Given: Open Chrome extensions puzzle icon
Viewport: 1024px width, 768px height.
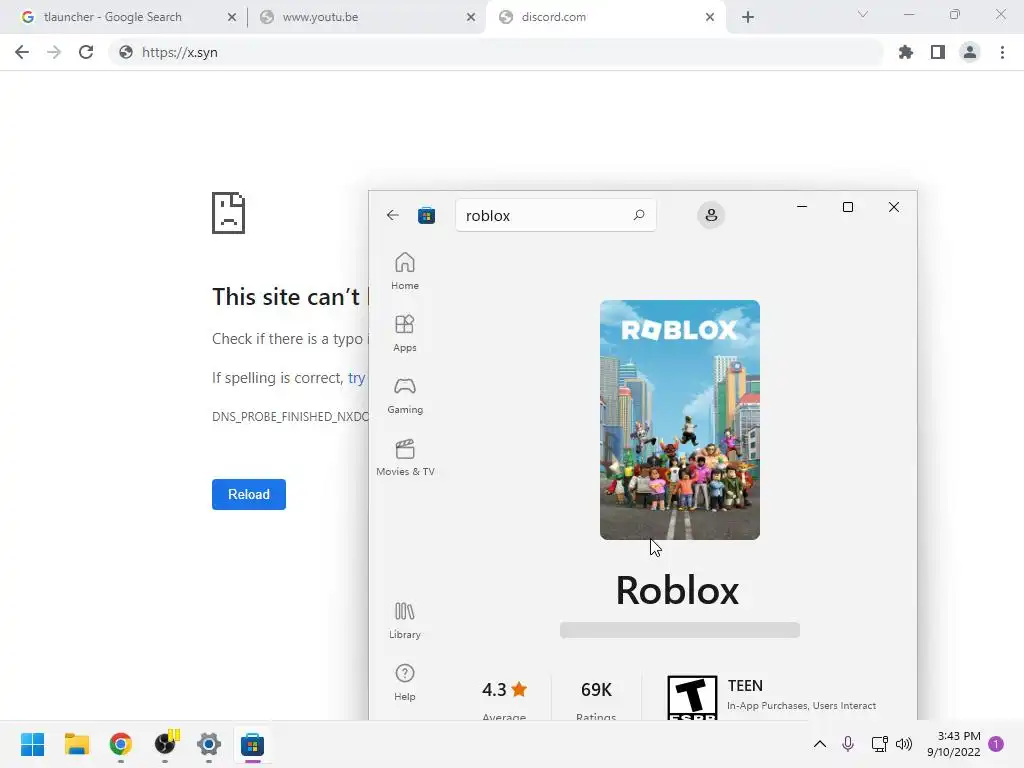Looking at the screenshot, I should pyautogui.click(x=906, y=52).
